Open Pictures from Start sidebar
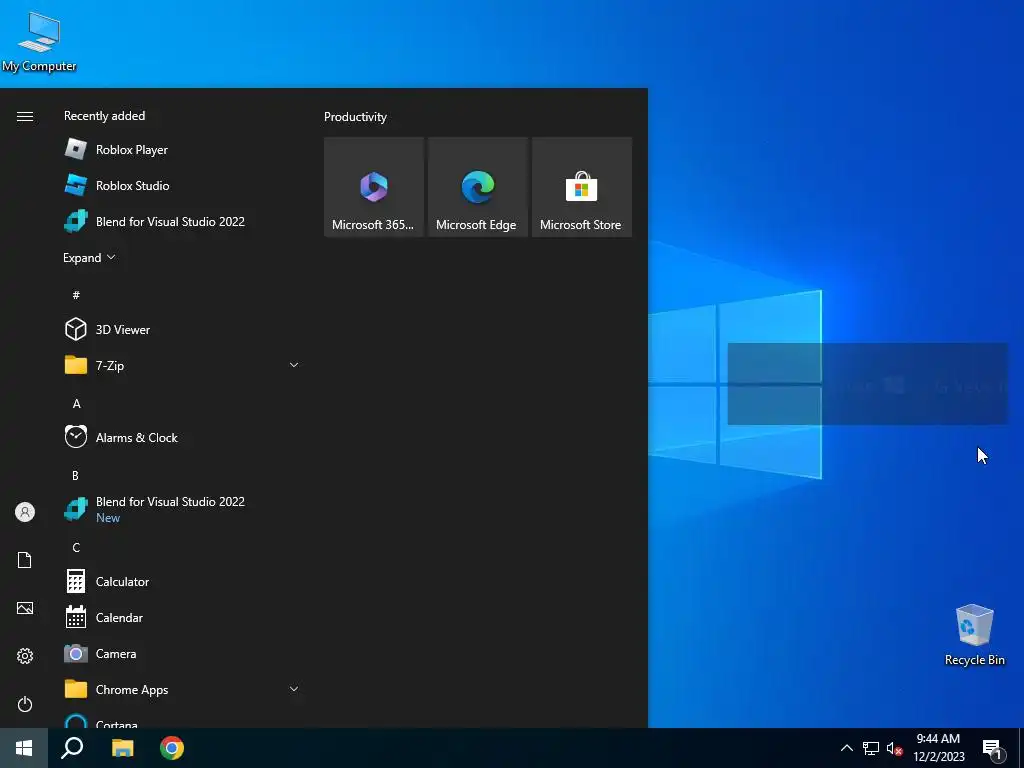 (25, 608)
